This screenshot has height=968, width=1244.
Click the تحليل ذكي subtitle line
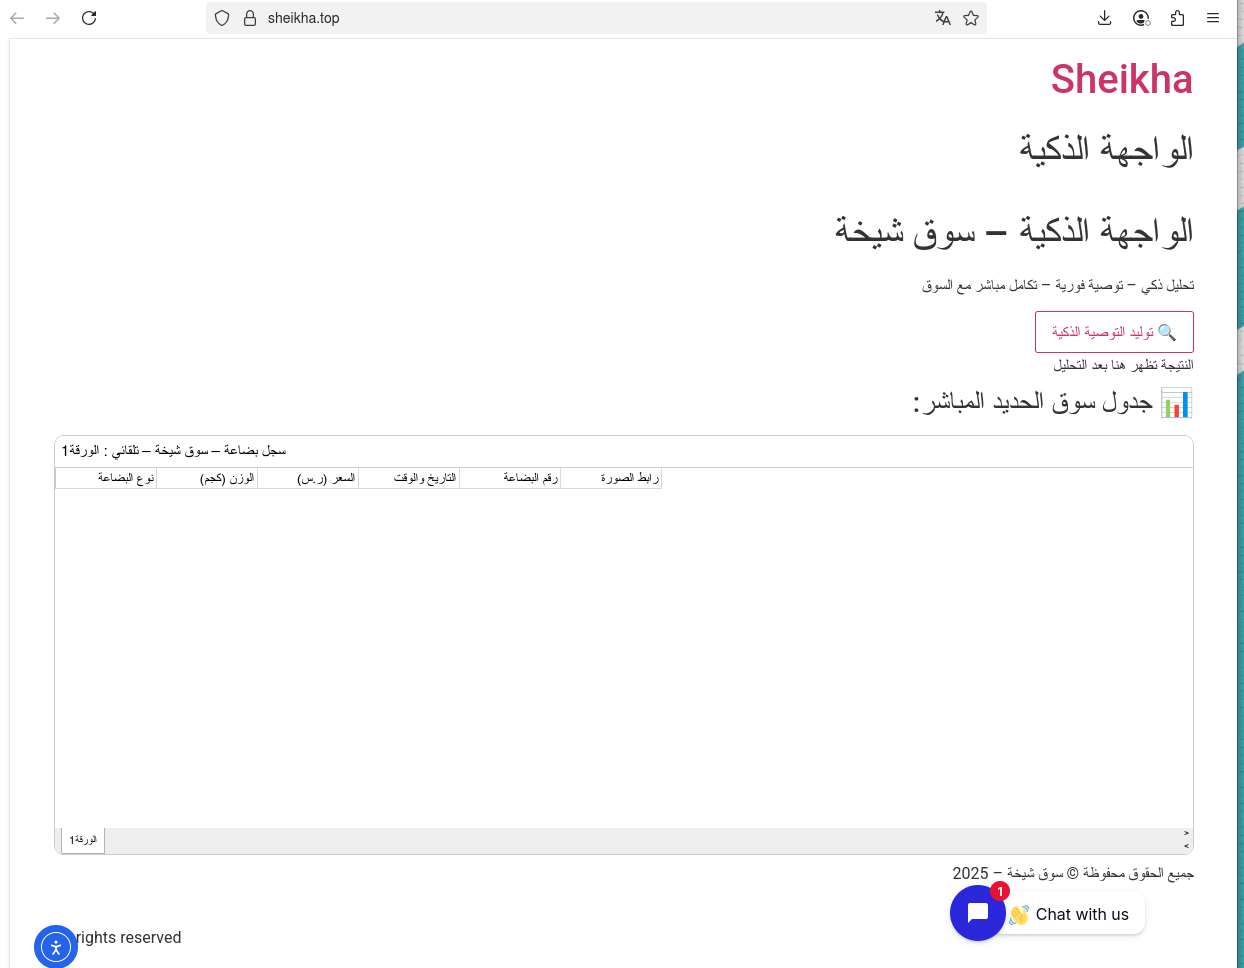1058,286
